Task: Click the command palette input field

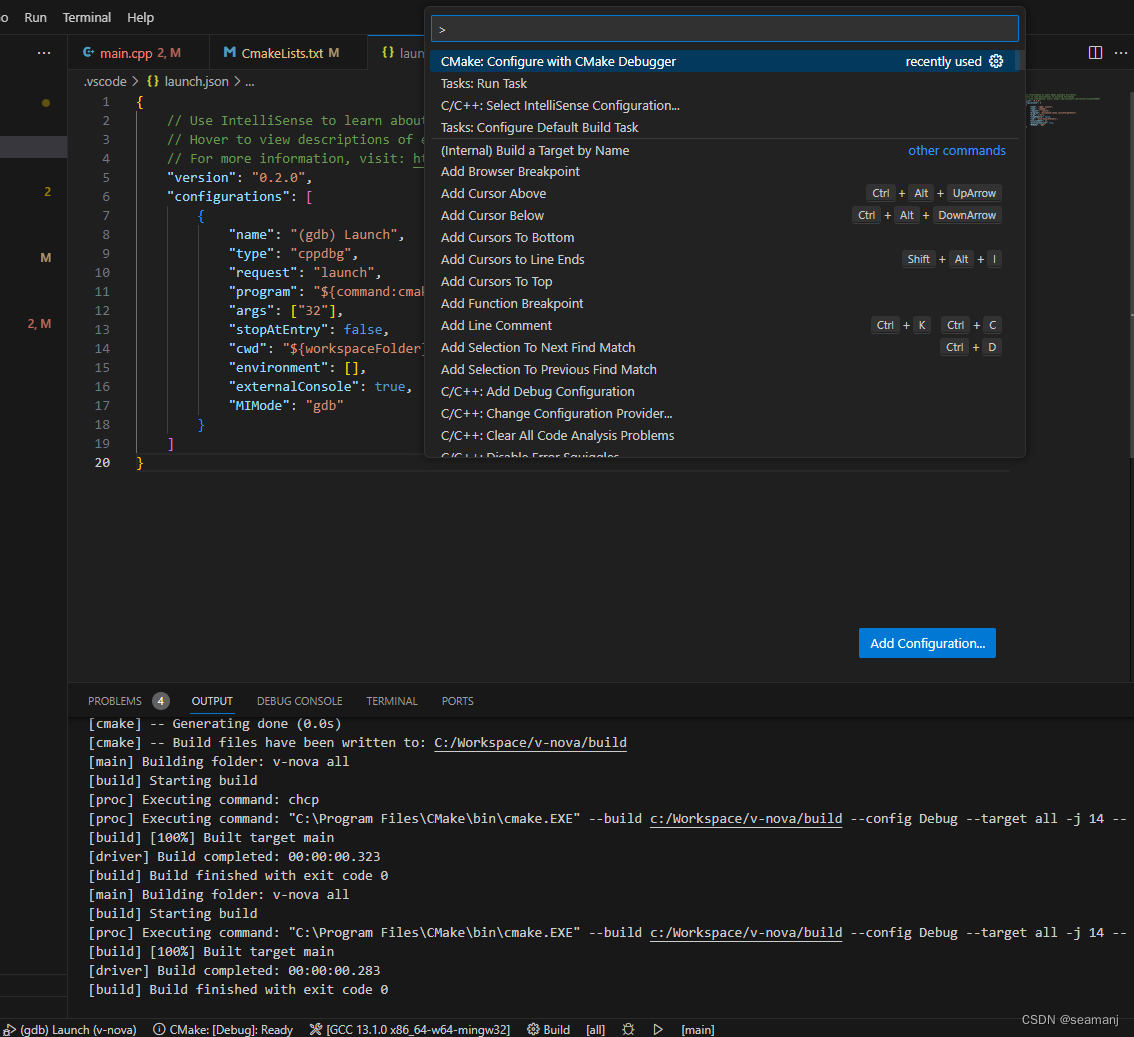Action: pyautogui.click(x=723, y=29)
